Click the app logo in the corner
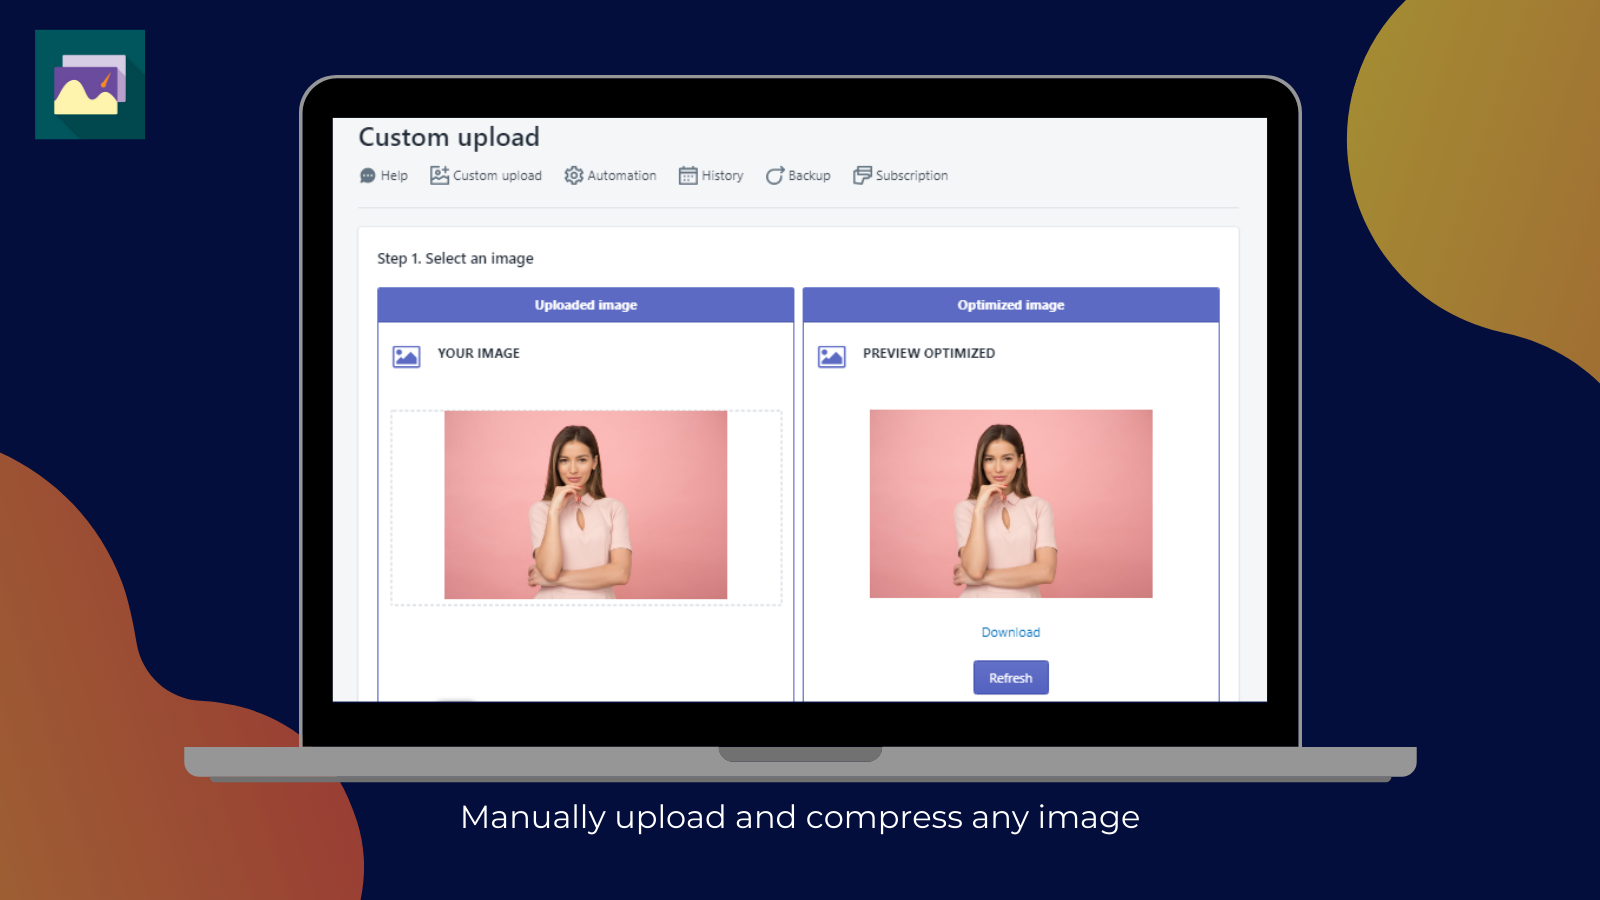1600x900 pixels. click(90, 84)
